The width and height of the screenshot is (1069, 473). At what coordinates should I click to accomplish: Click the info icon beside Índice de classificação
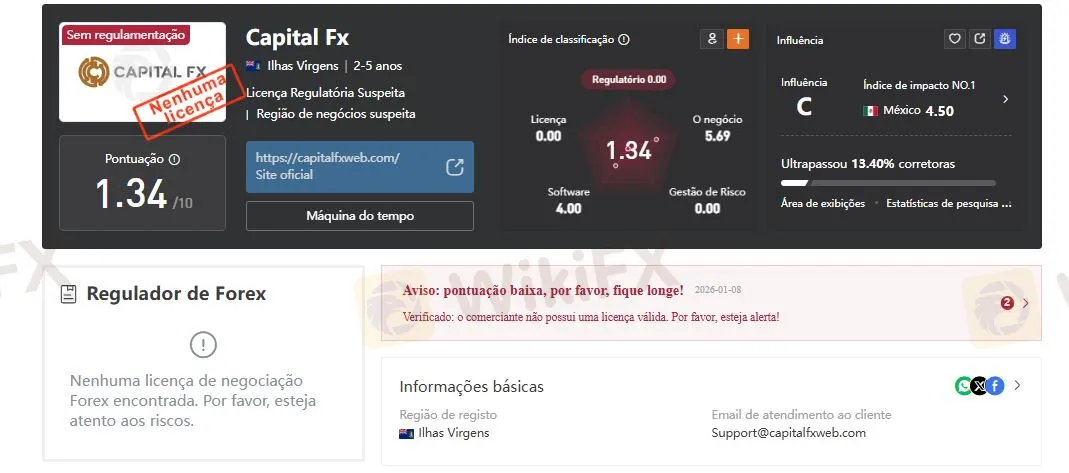click(x=624, y=40)
